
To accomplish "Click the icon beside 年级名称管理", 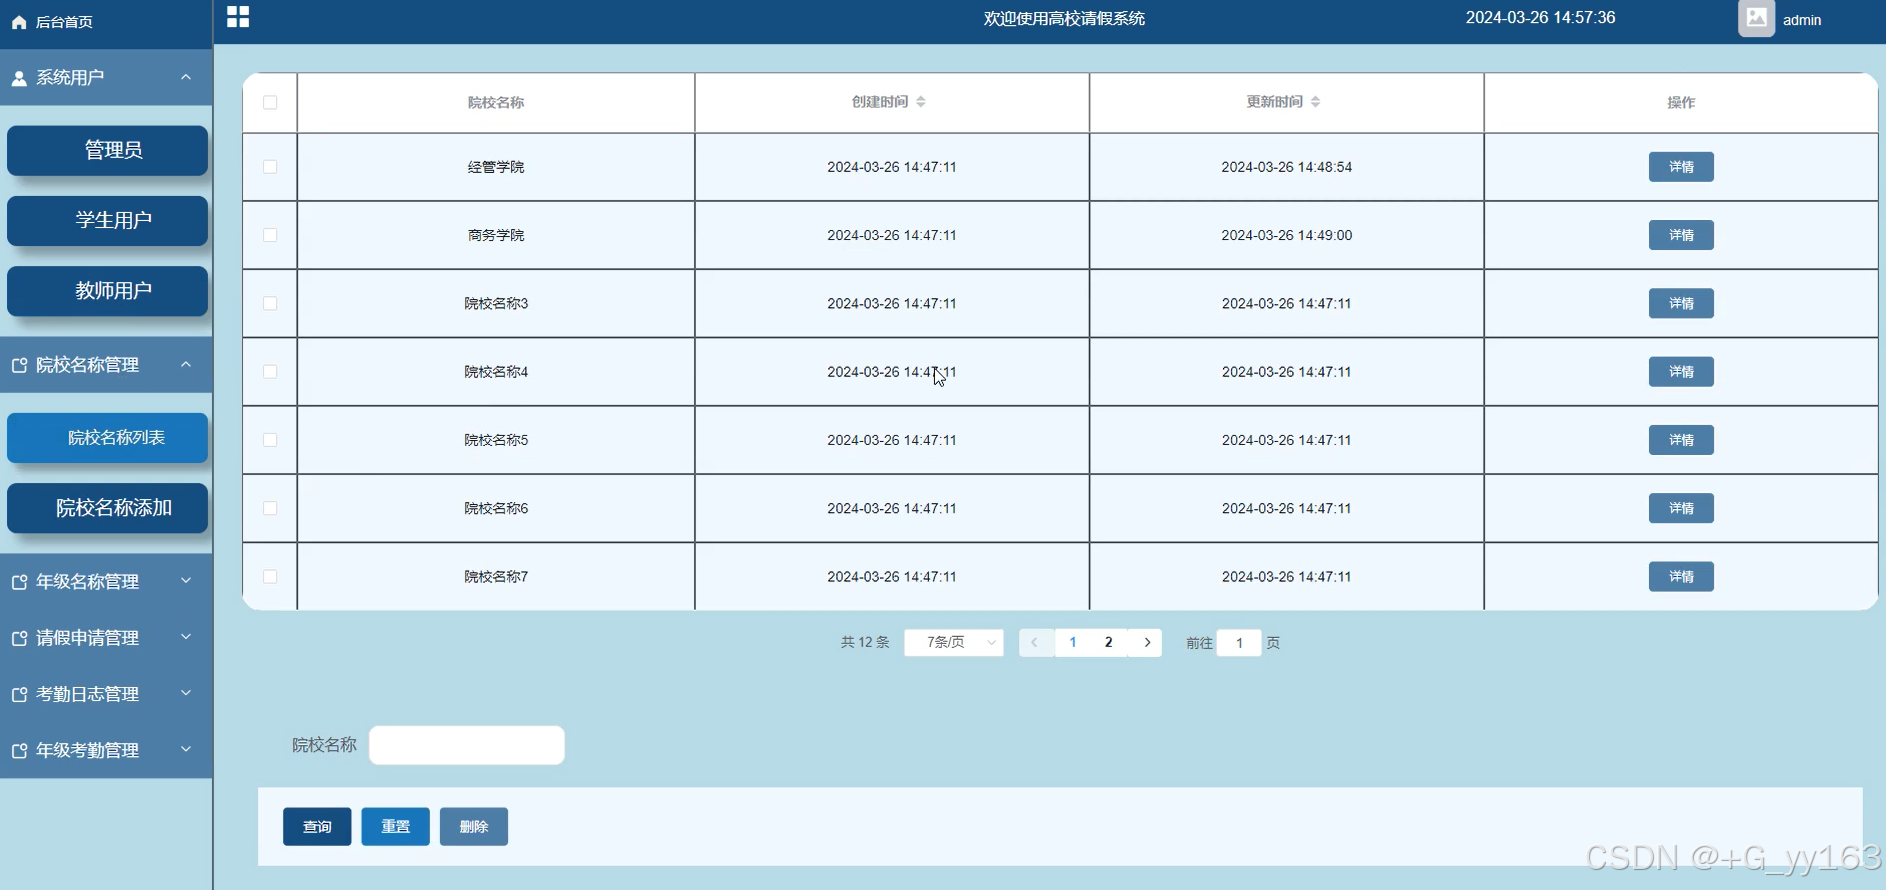I will 19,582.
